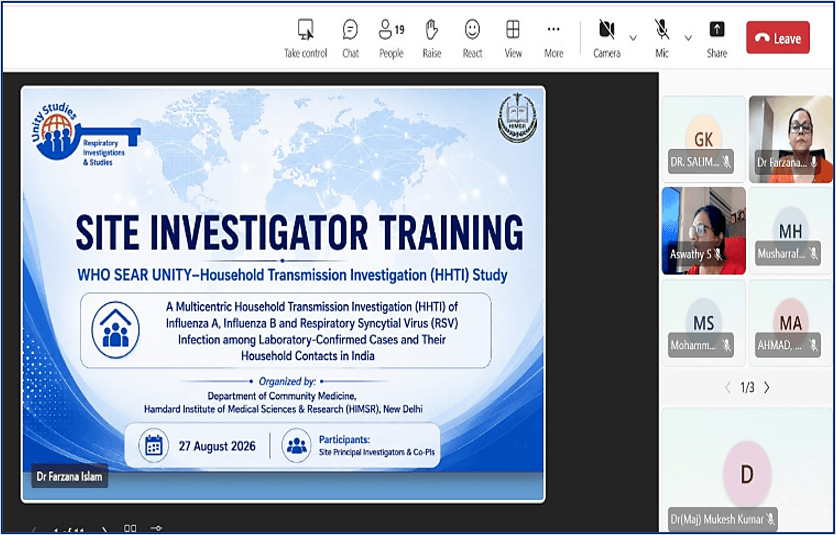Select DR. SALIM participant tile
The height and width of the screenshot is (535, 836).
pos(704,139)
